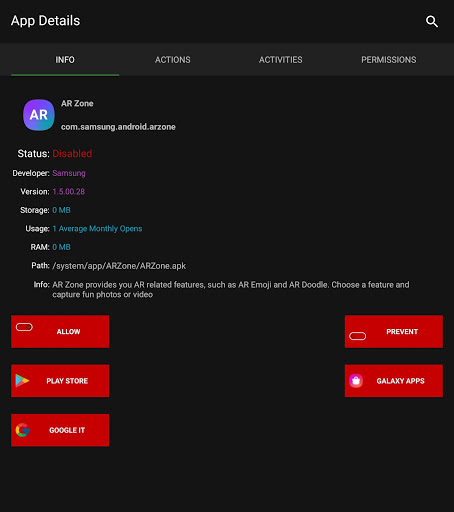Tap the Google G logo icon
Viewport: 454px width, 512px height.
point(22,430)
